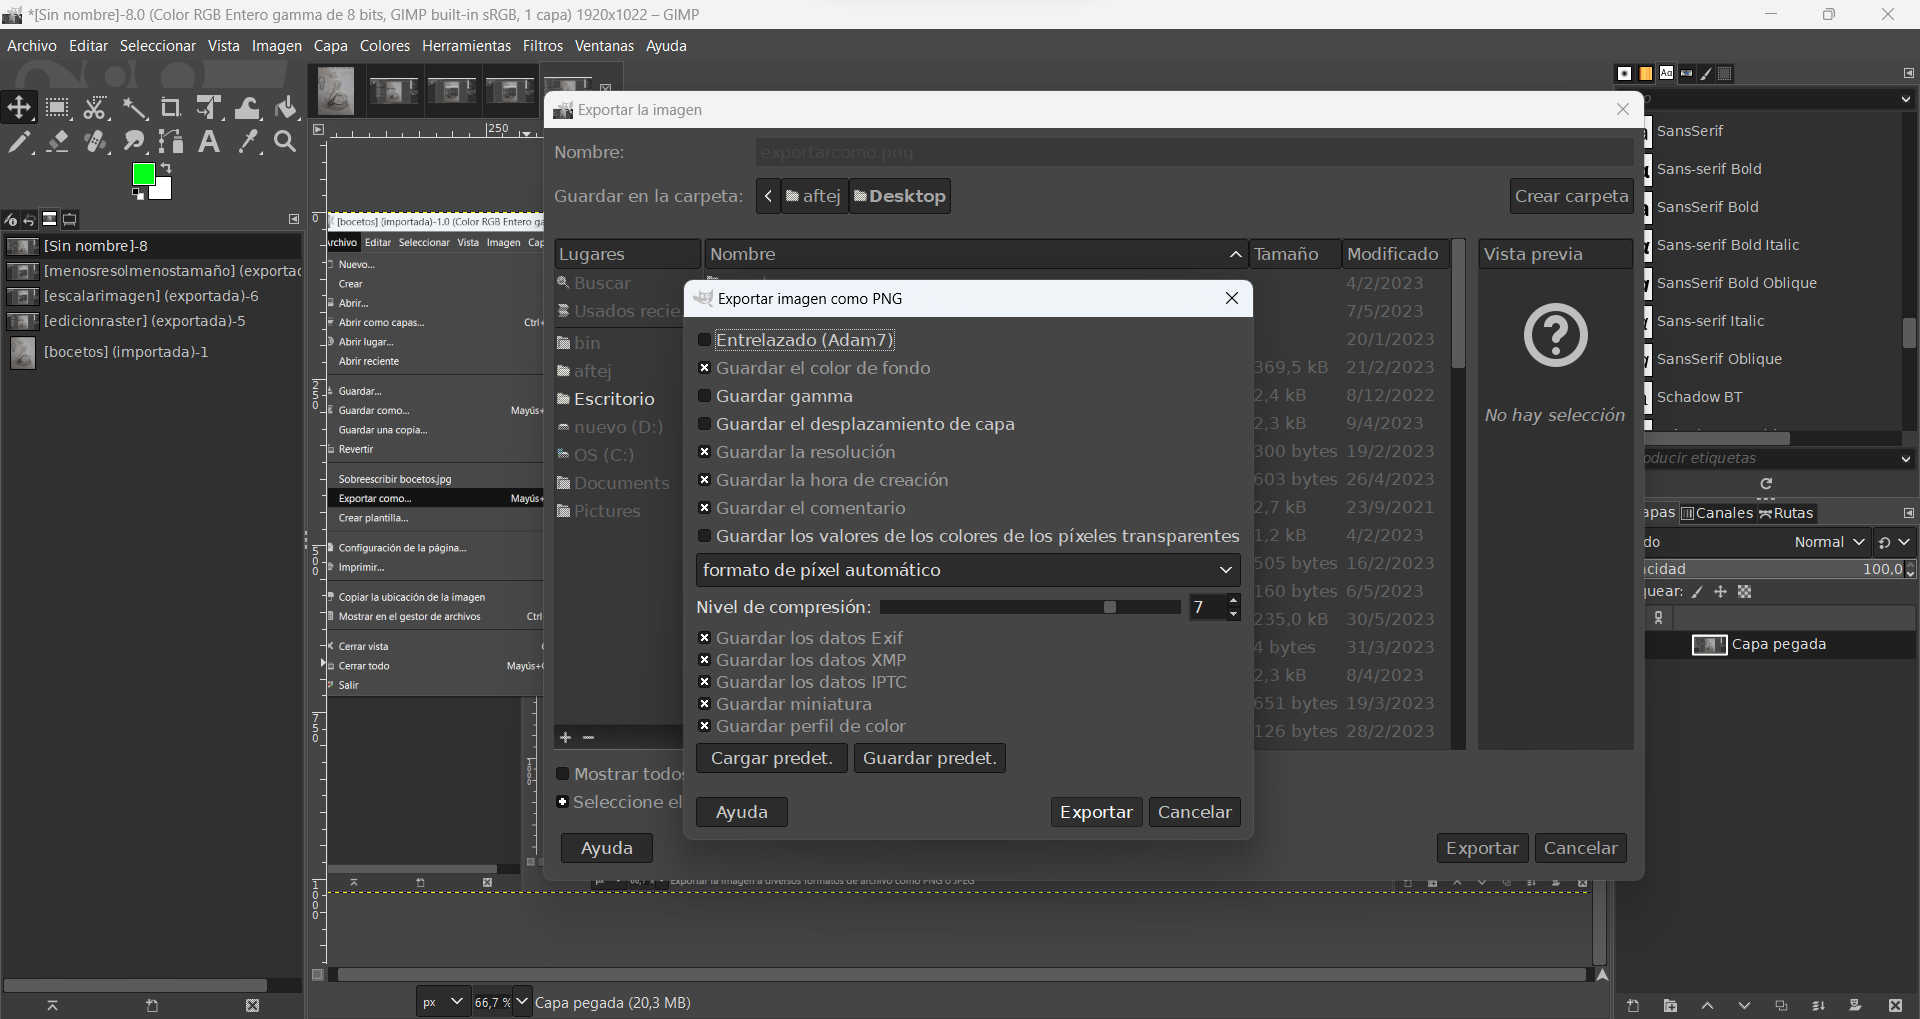This screenshot has width=1920, height=1019.
Task: Click the layer lock pixels brush icon
Action: pos(1698,592)
